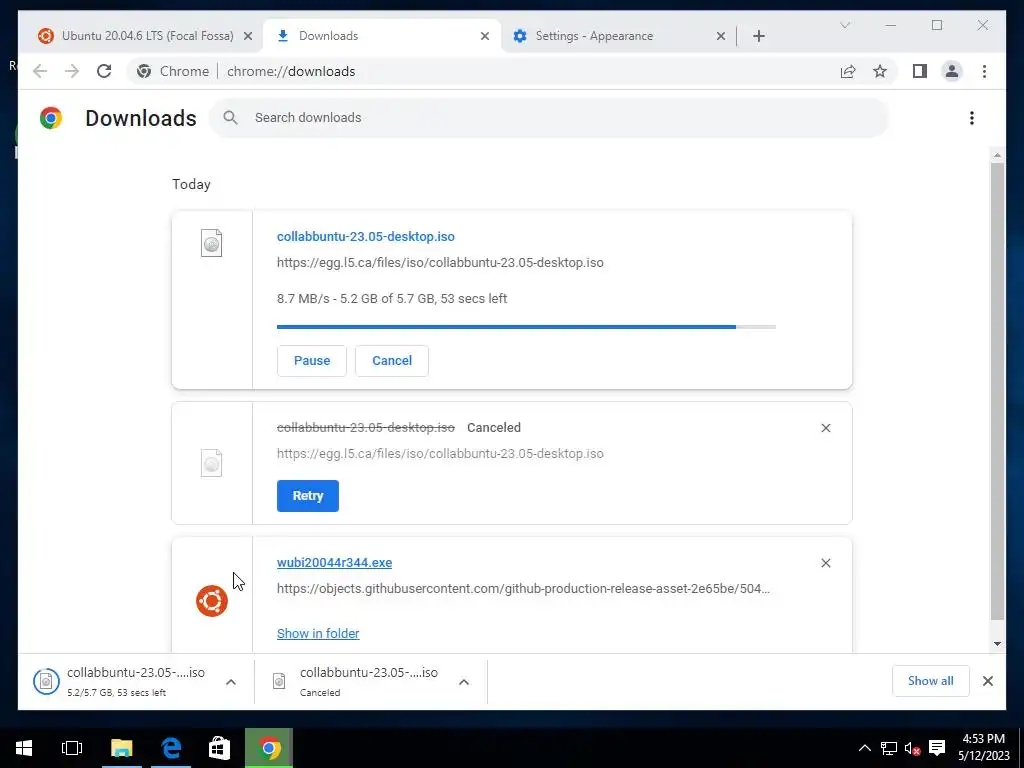
Task: Click the Chrome back arrow
Action: [x=40, y=71]
